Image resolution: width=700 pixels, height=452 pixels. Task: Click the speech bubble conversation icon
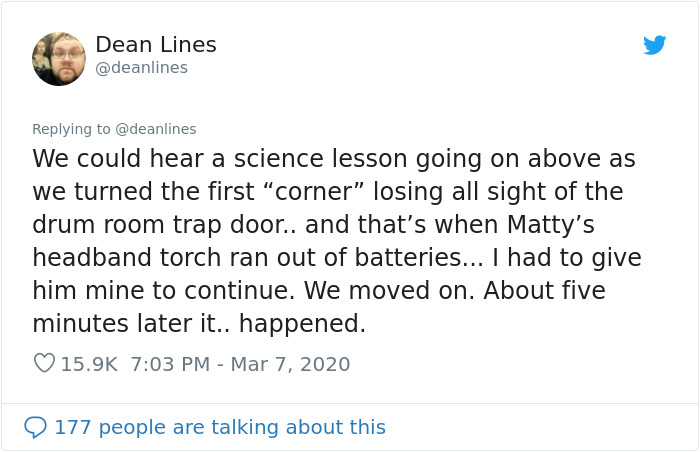pyautogui.click(x=35, y=427)
